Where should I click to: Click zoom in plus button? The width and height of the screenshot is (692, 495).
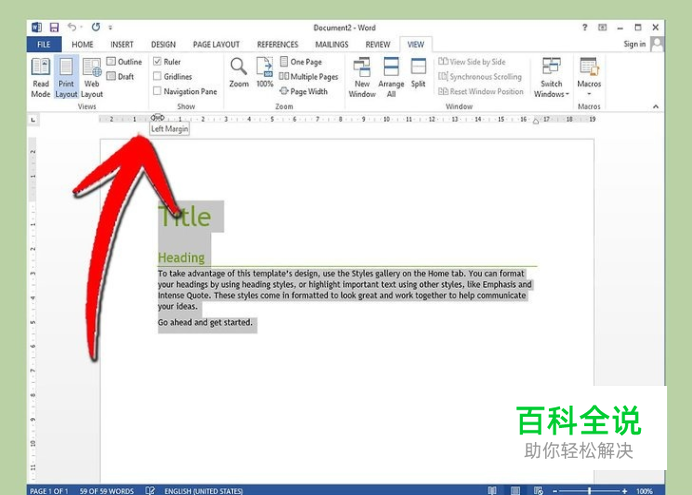(624, 491)
